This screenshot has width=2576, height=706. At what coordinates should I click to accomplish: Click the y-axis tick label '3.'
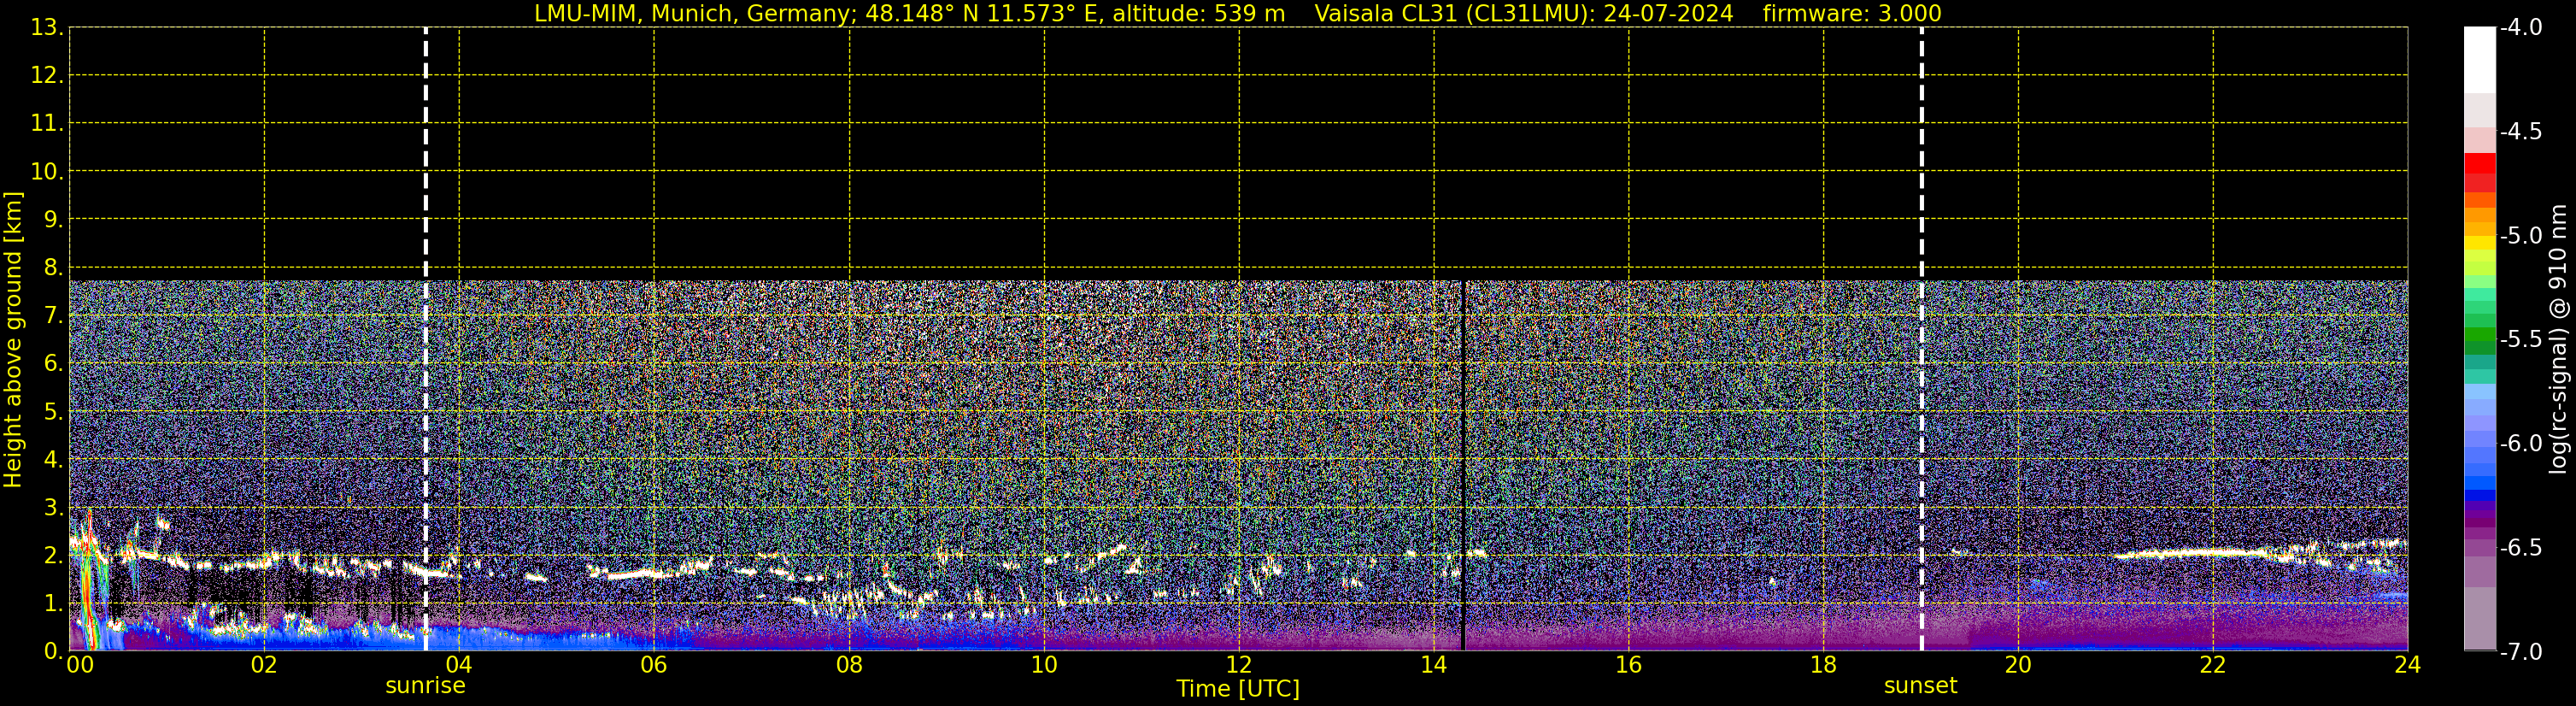click(x=53, y=508)
